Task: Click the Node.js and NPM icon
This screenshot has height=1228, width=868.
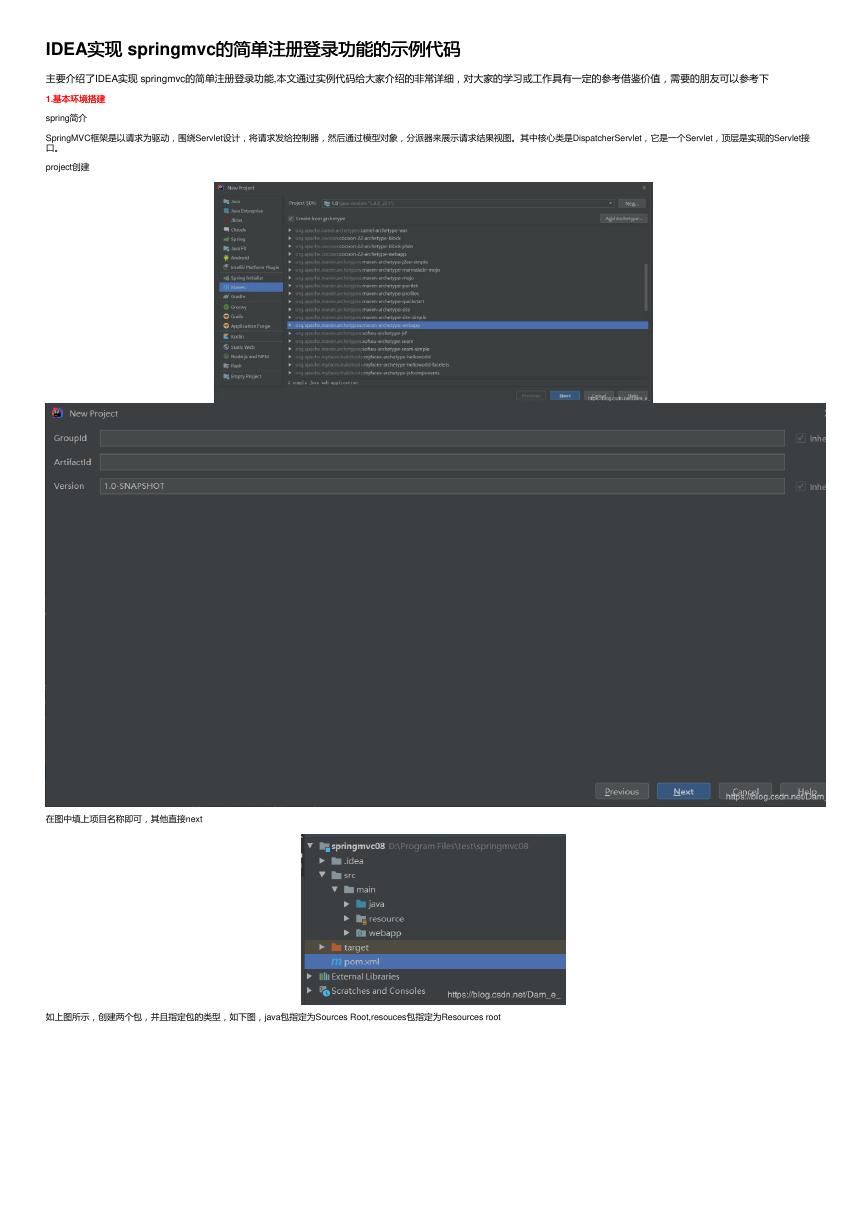Action: 227,356
